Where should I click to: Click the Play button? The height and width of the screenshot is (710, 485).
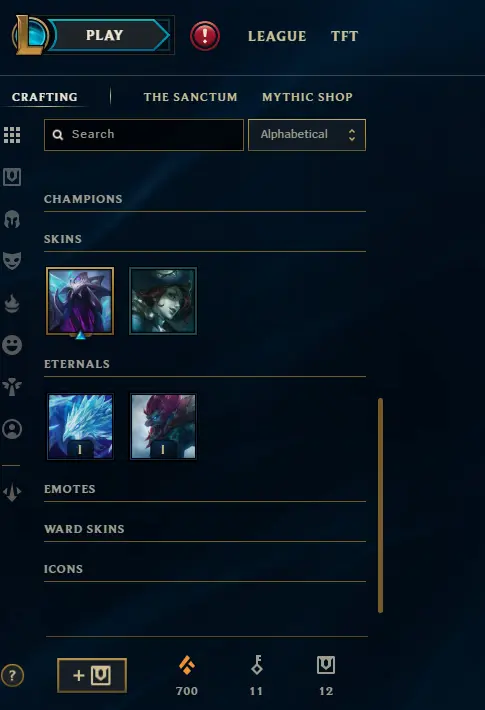105,35
